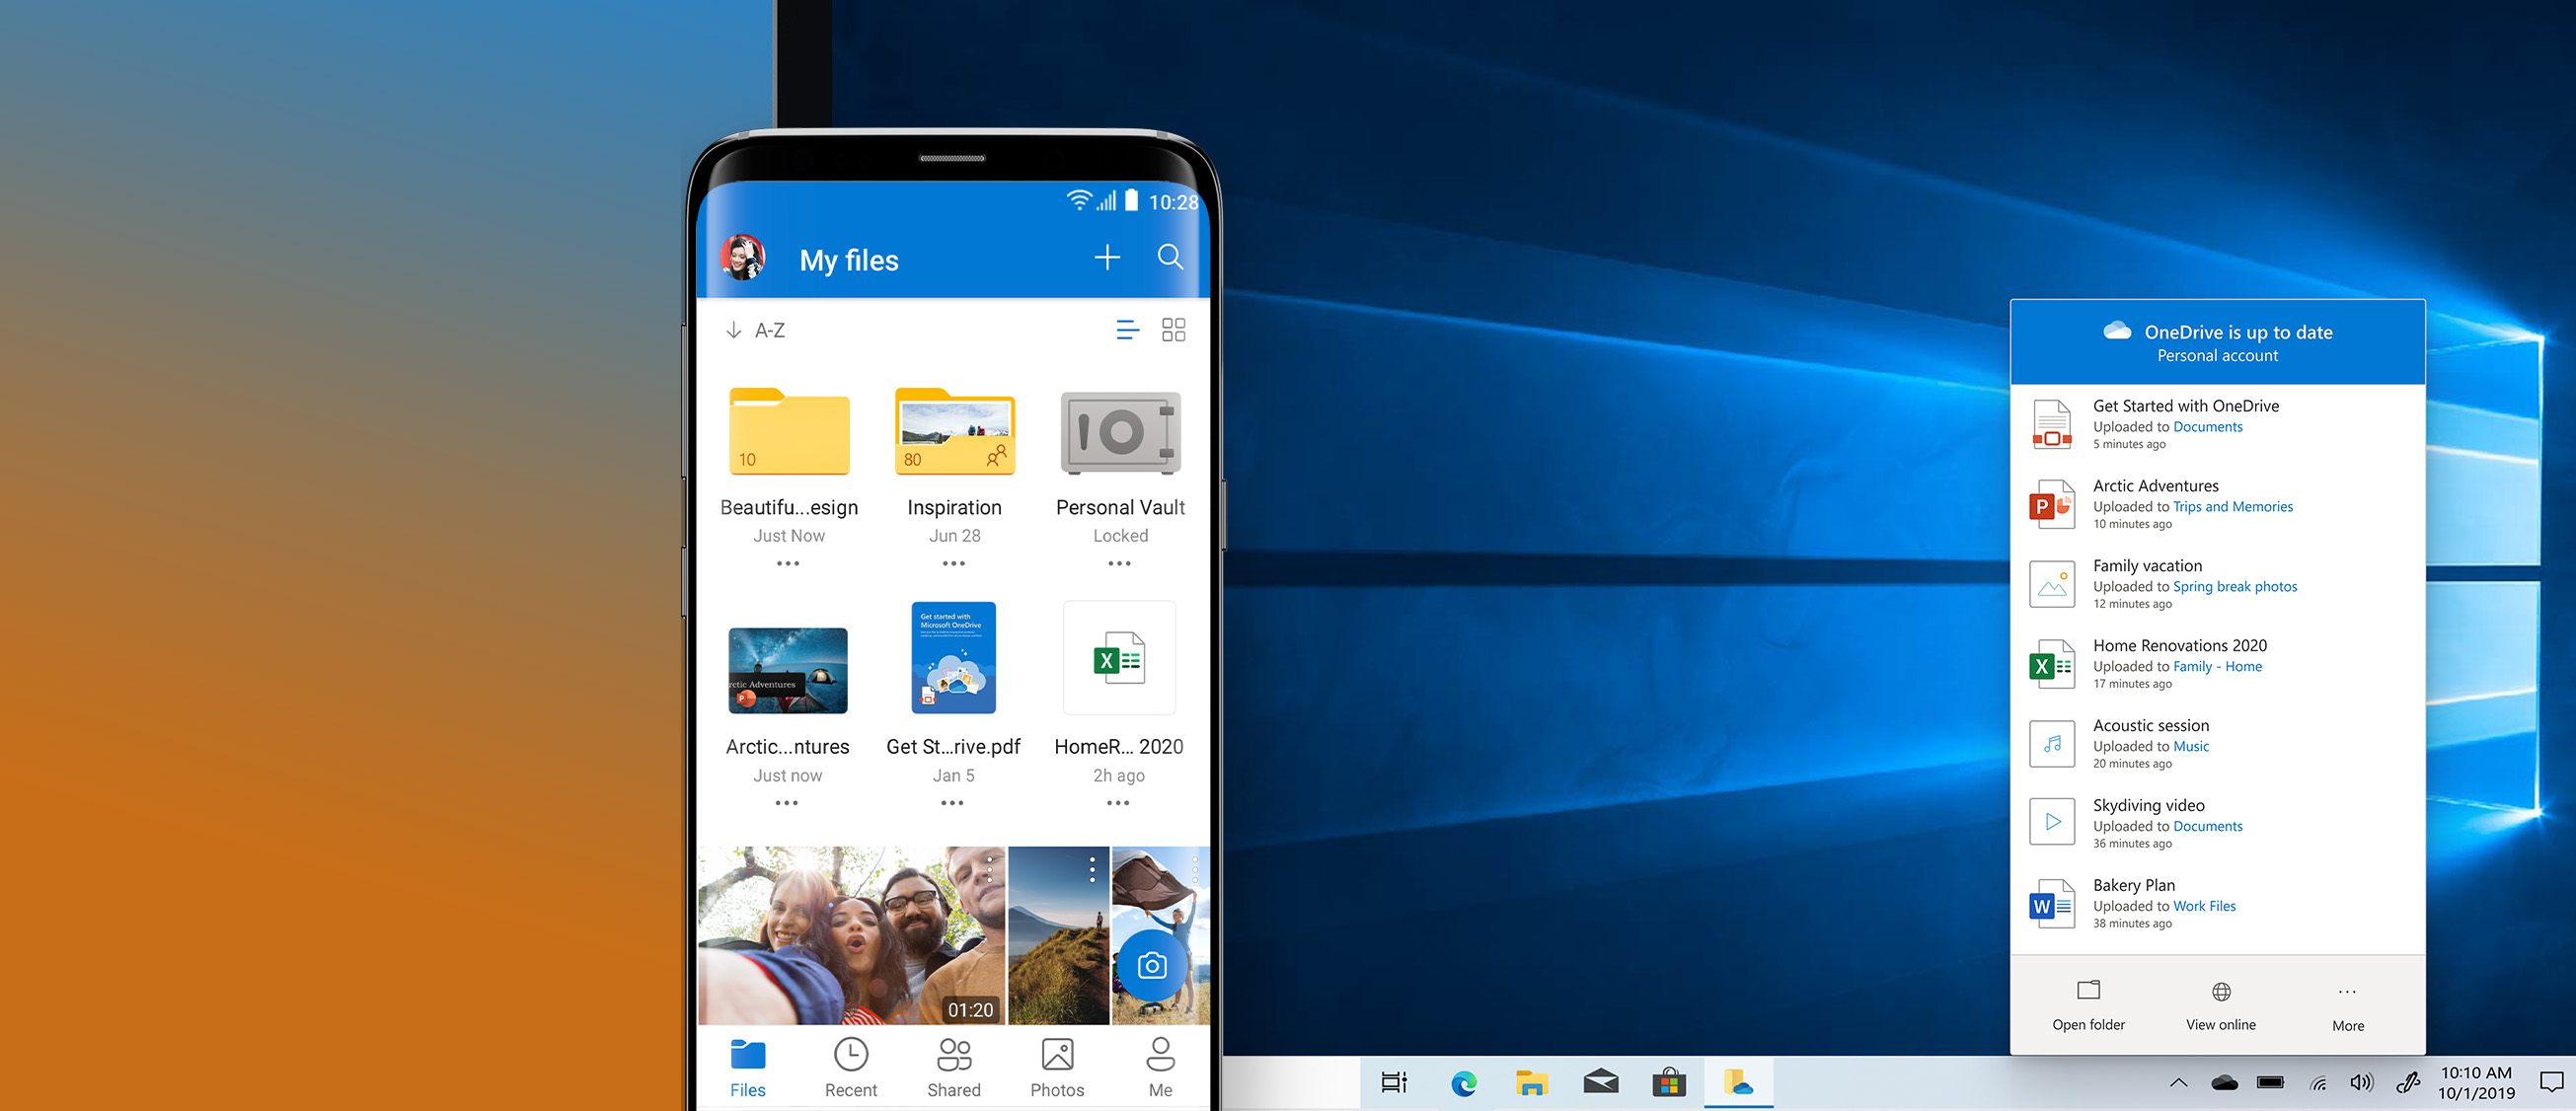Open the Recent tab icon
Viewport: 2576px width, 1111px height.
click(853, 1059)
